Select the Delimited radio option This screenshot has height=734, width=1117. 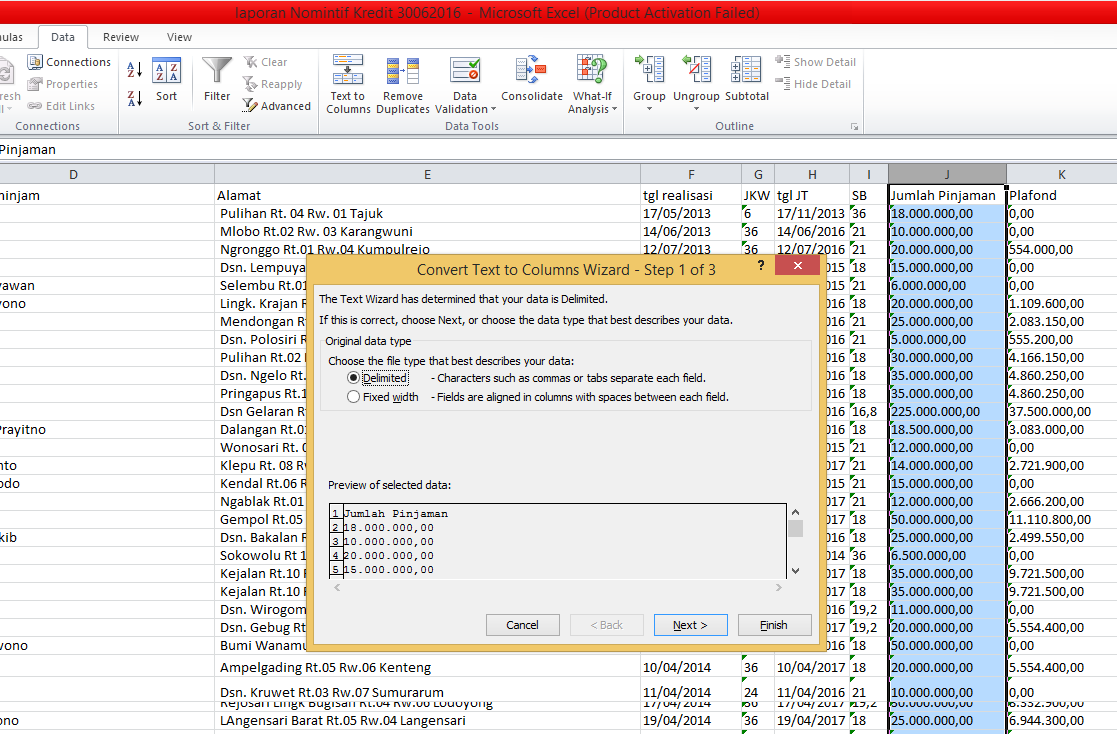pos(353,378)
